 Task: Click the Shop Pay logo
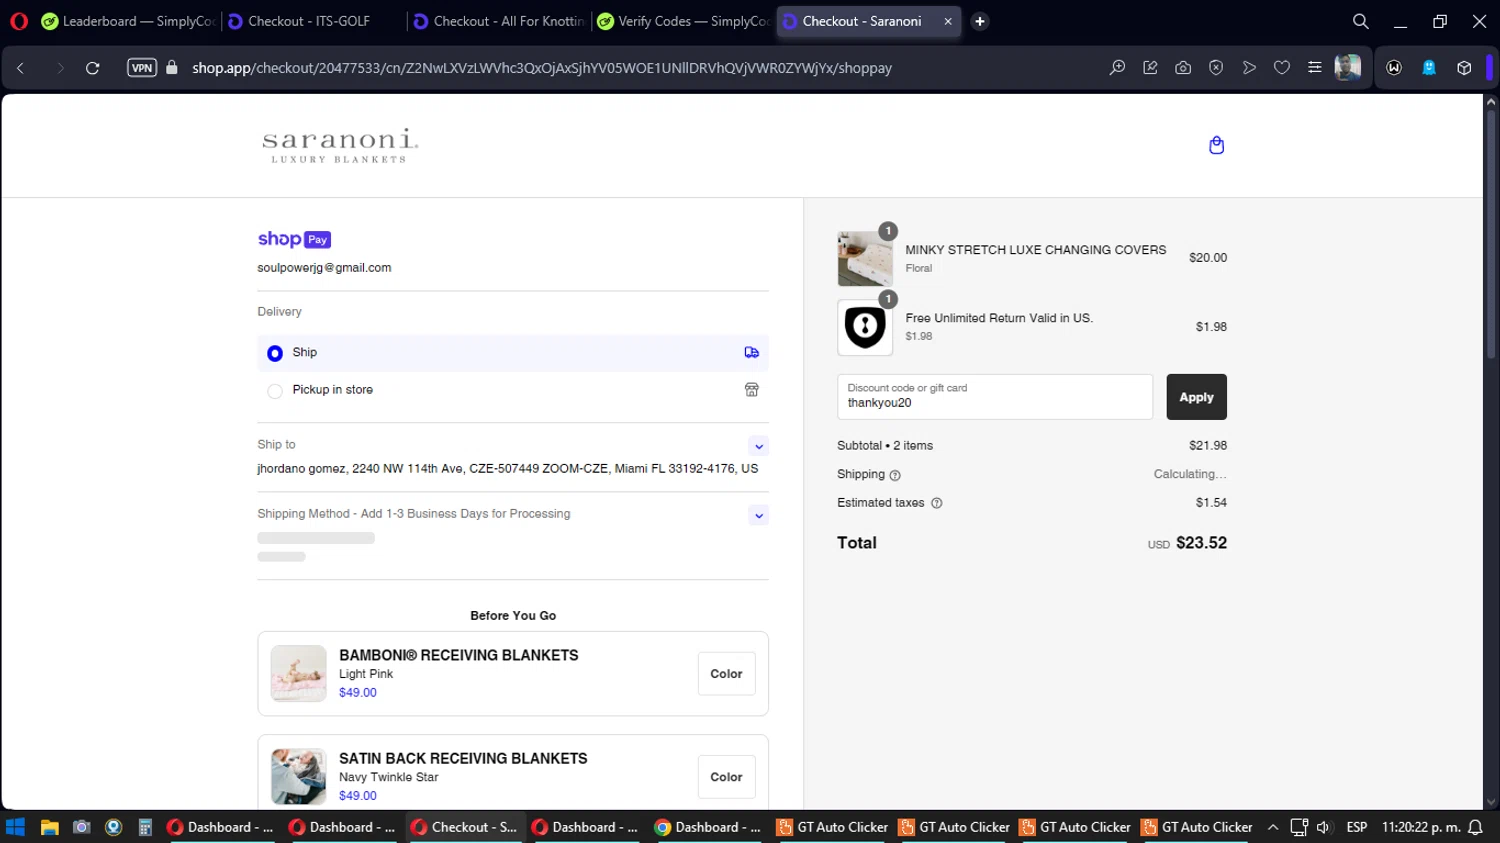(x=294, y=239)
